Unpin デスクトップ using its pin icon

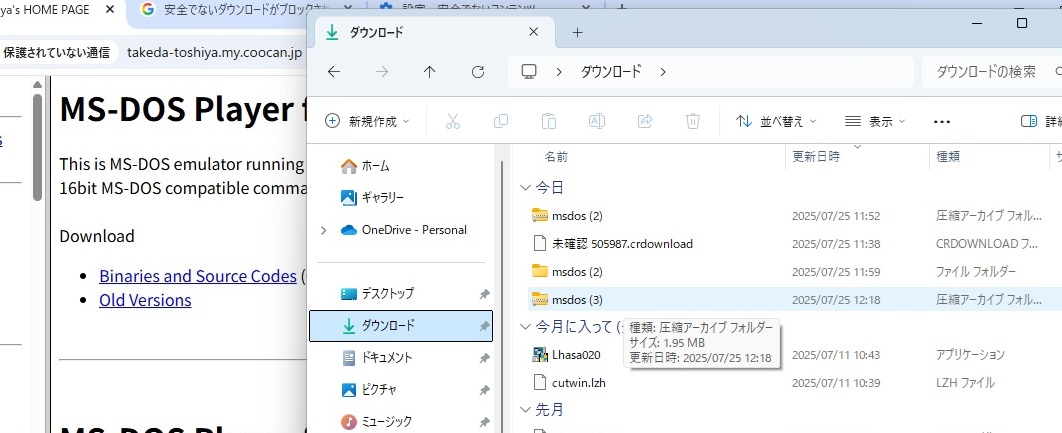tap(484, 294)
